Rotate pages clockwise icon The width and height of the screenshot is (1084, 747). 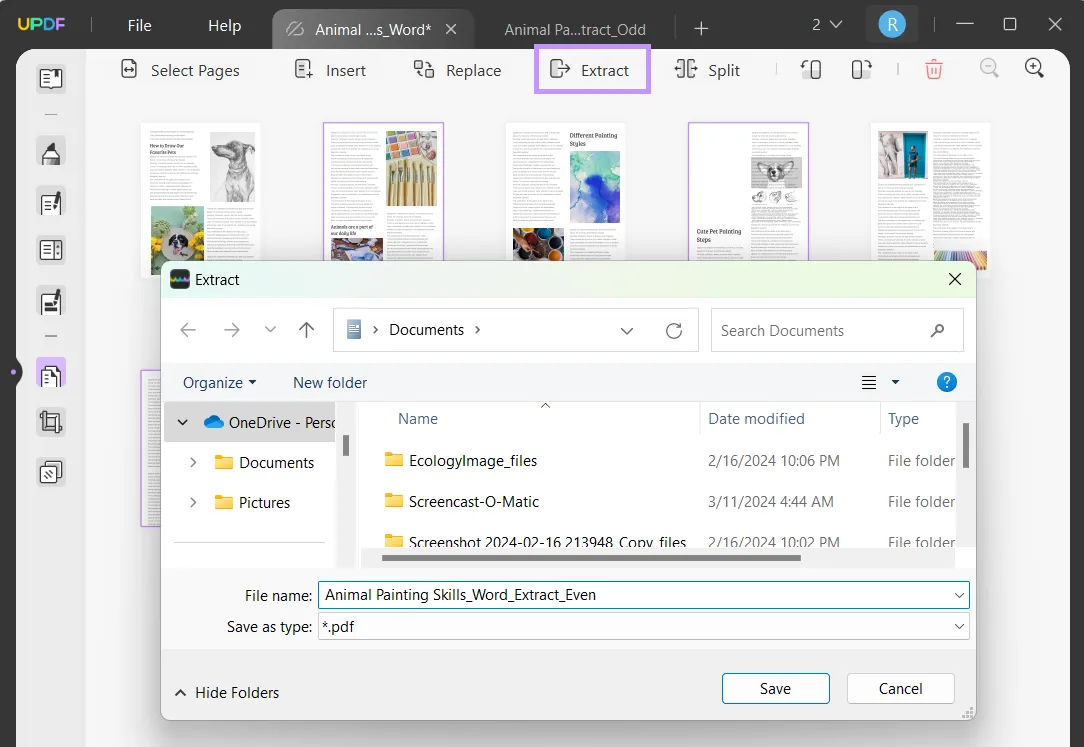(x=861, y=69)
